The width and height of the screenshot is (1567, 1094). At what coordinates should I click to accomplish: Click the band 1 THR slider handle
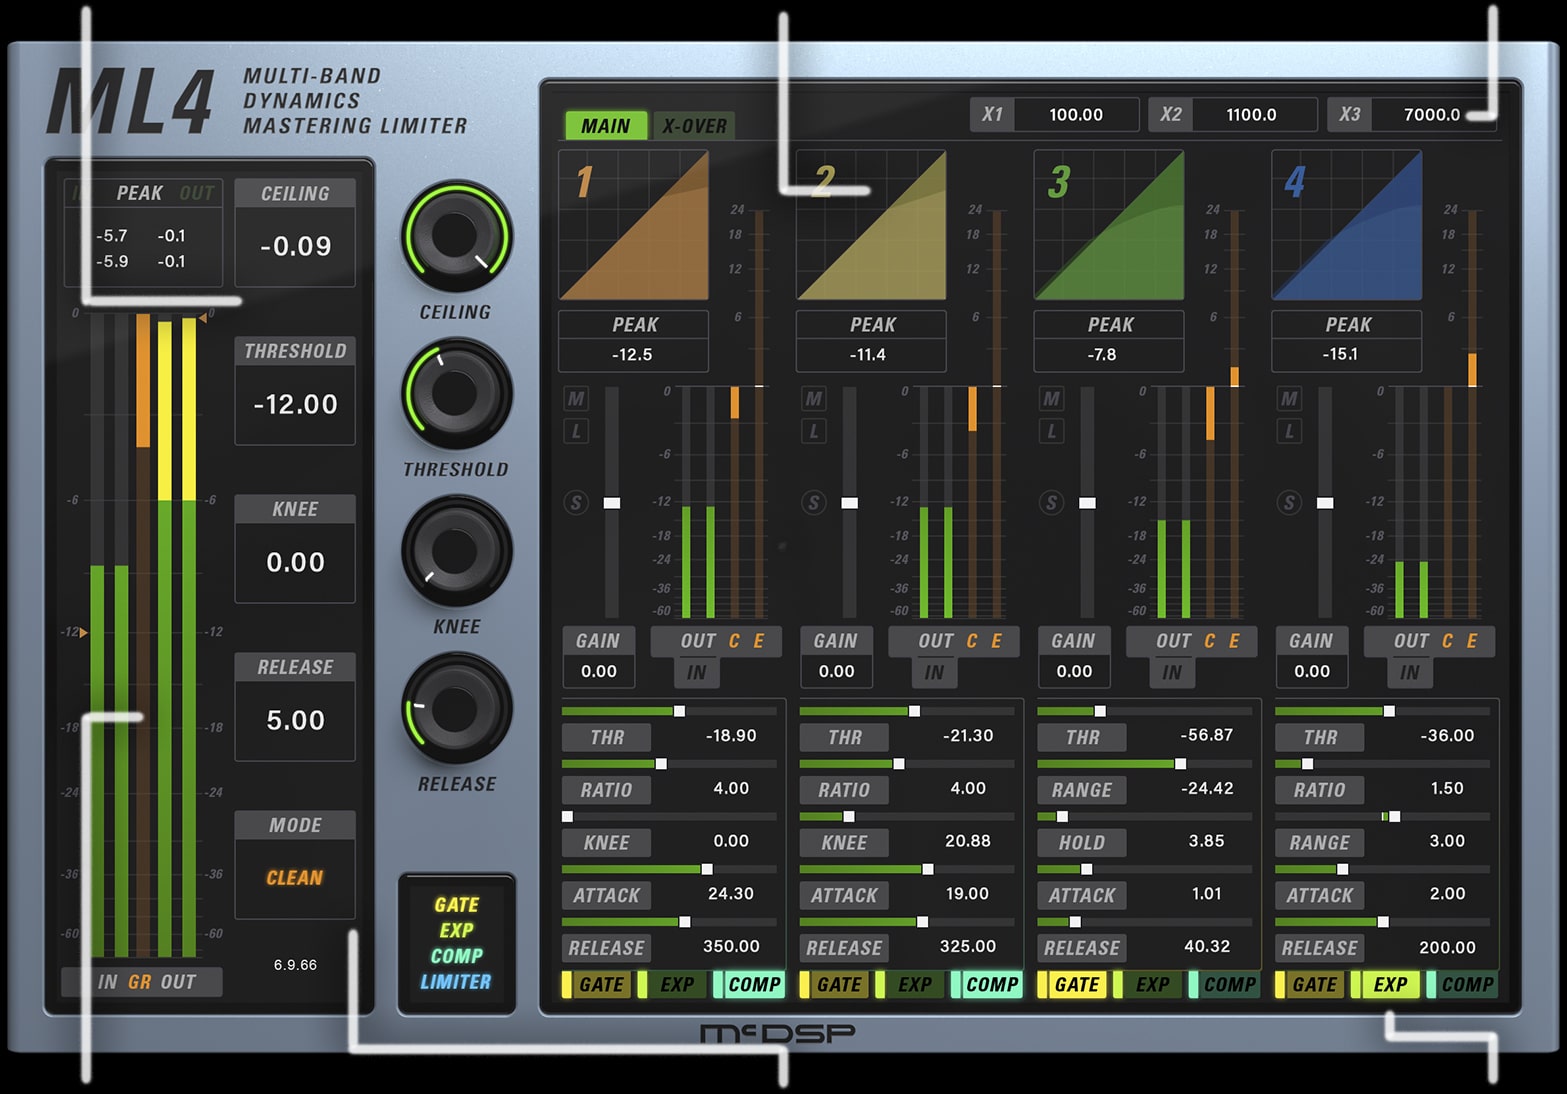click(680, 711)
